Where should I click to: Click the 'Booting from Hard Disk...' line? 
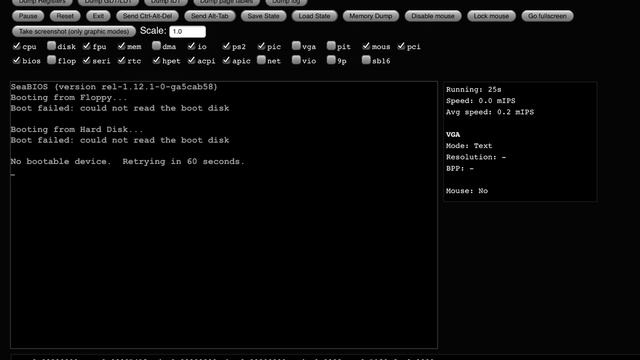point(77,129)
